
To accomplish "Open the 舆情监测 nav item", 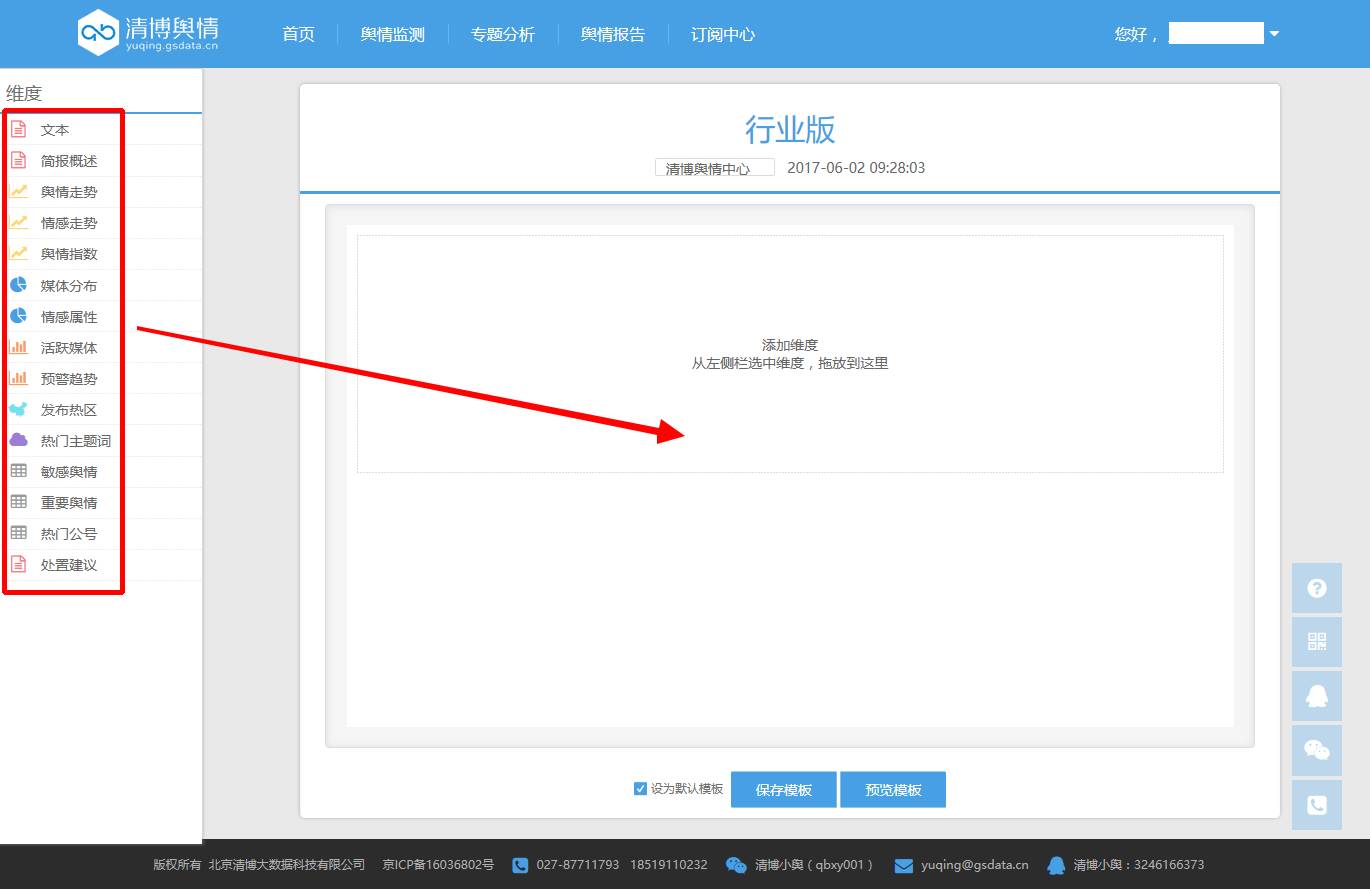I will pyautogui.click(x=393, y=34).
